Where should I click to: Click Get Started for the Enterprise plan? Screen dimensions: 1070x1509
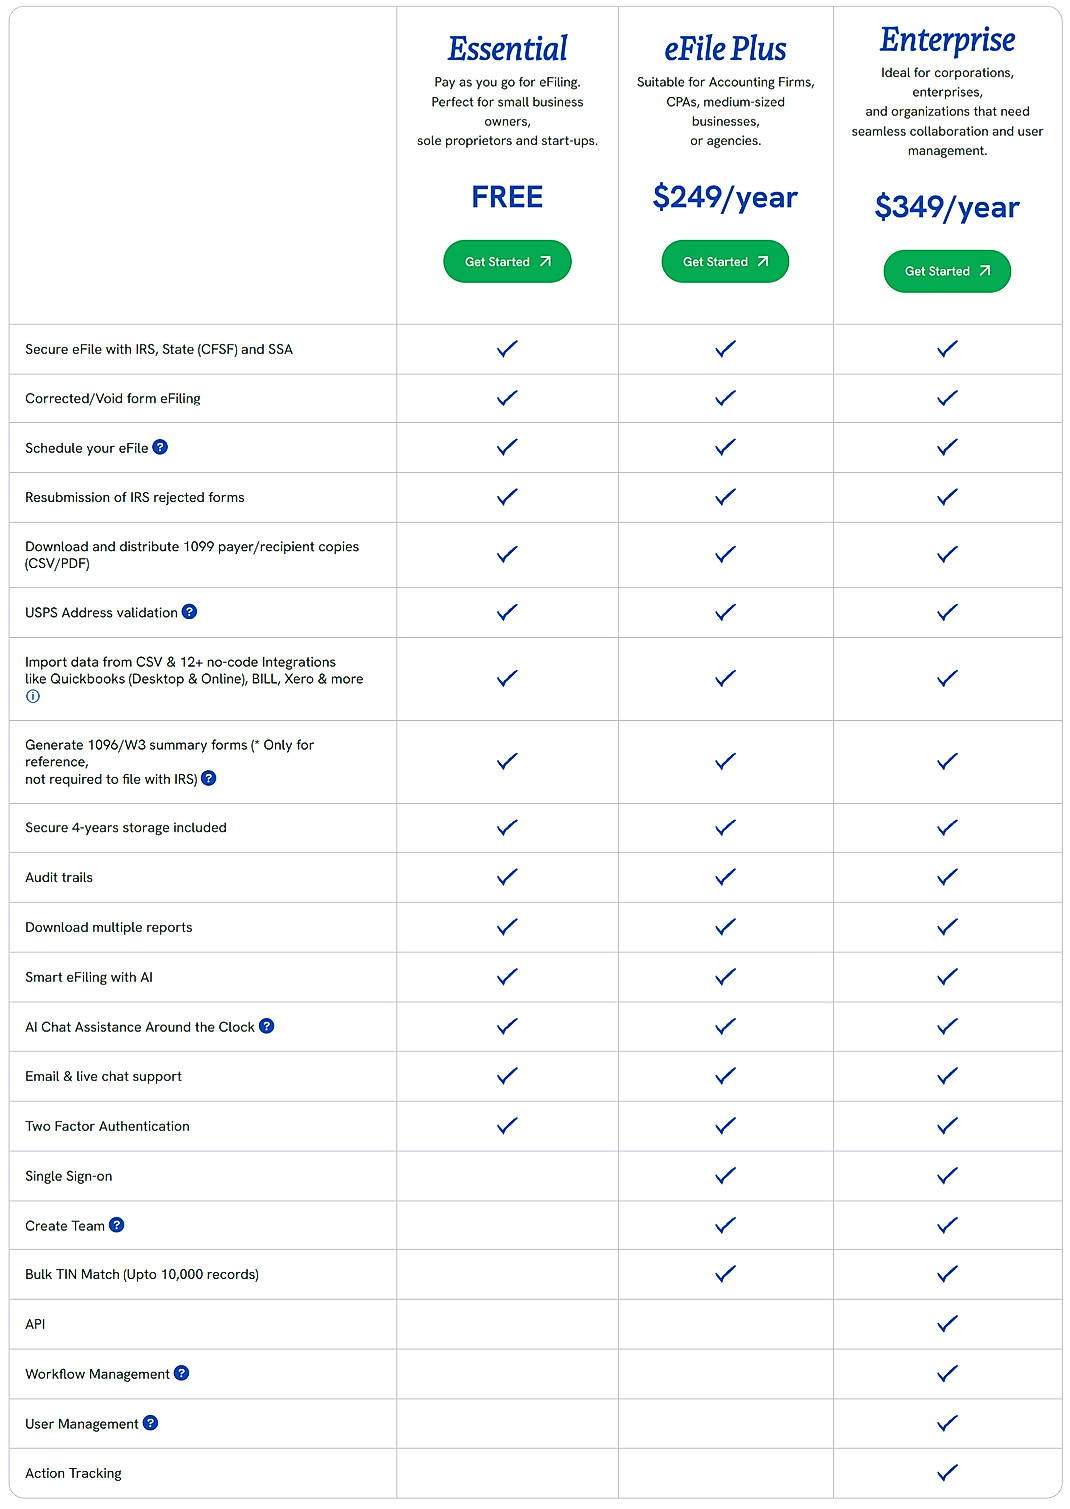(x=946, y=270)
